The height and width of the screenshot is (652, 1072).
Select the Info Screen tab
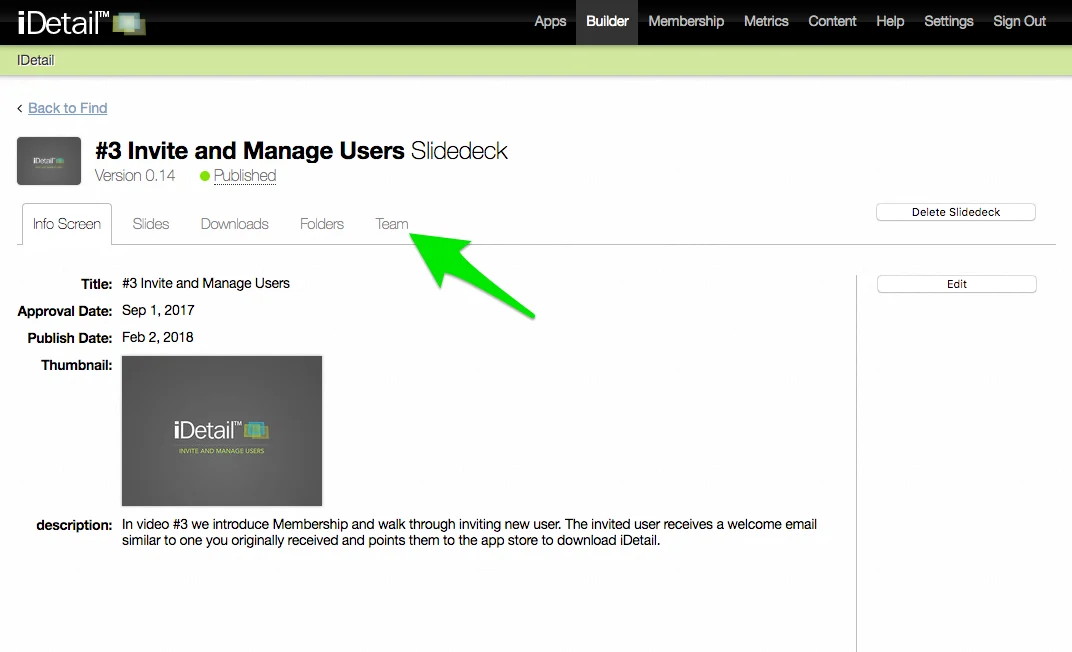(67, 223)
